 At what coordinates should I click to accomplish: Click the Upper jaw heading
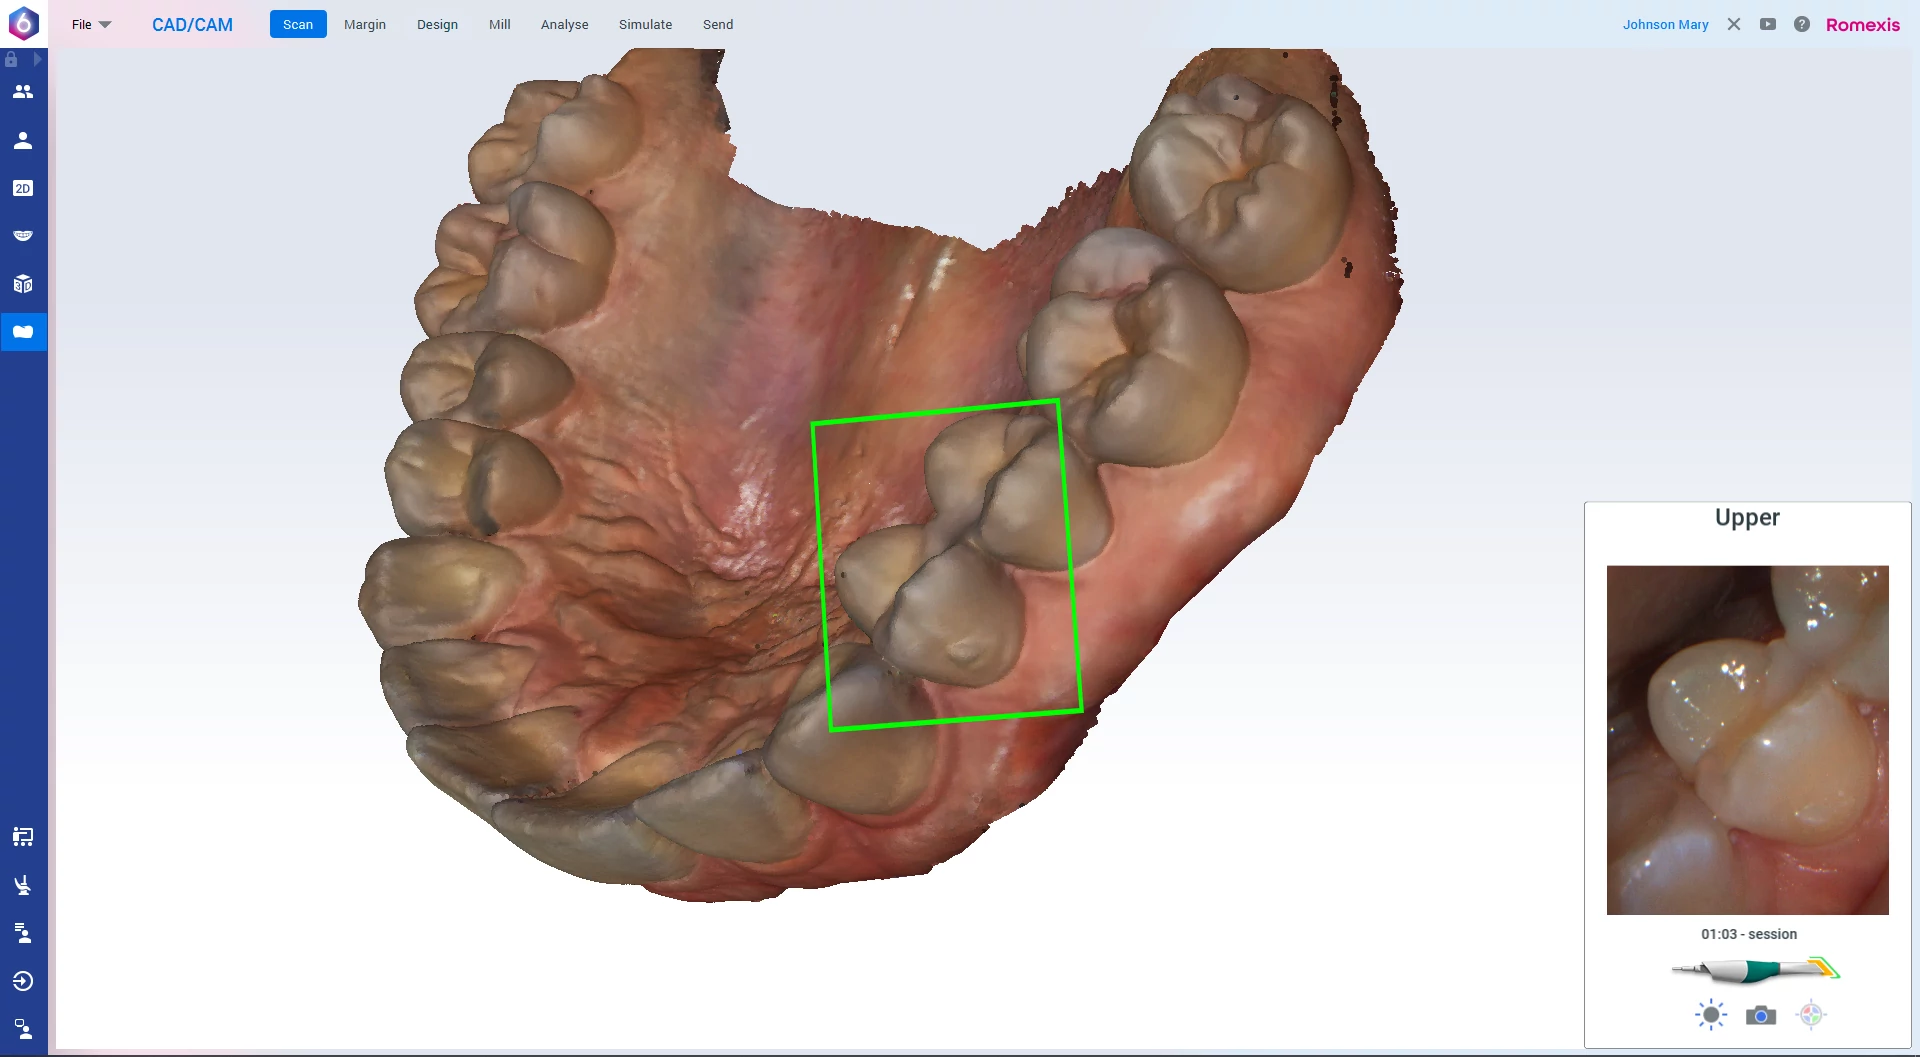(x=1747, y=518)
